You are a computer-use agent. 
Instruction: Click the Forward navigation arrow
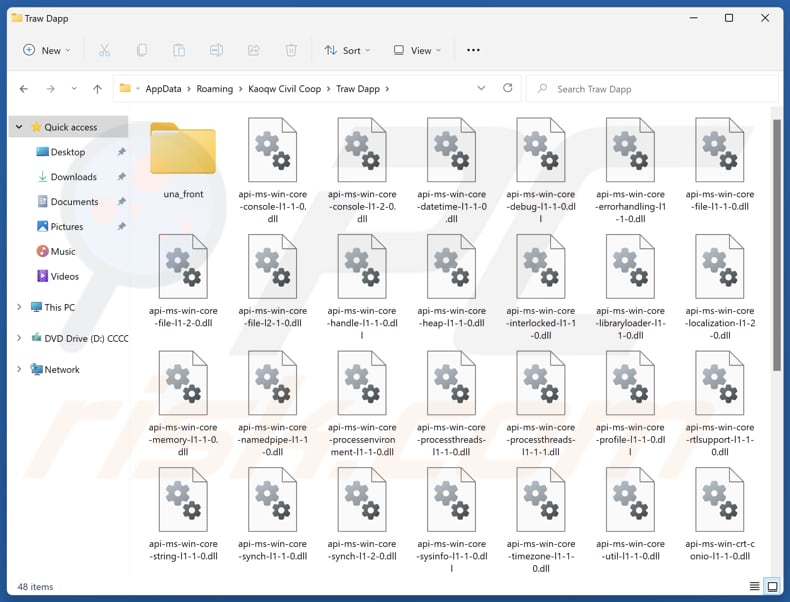click(x=50, y=89)
